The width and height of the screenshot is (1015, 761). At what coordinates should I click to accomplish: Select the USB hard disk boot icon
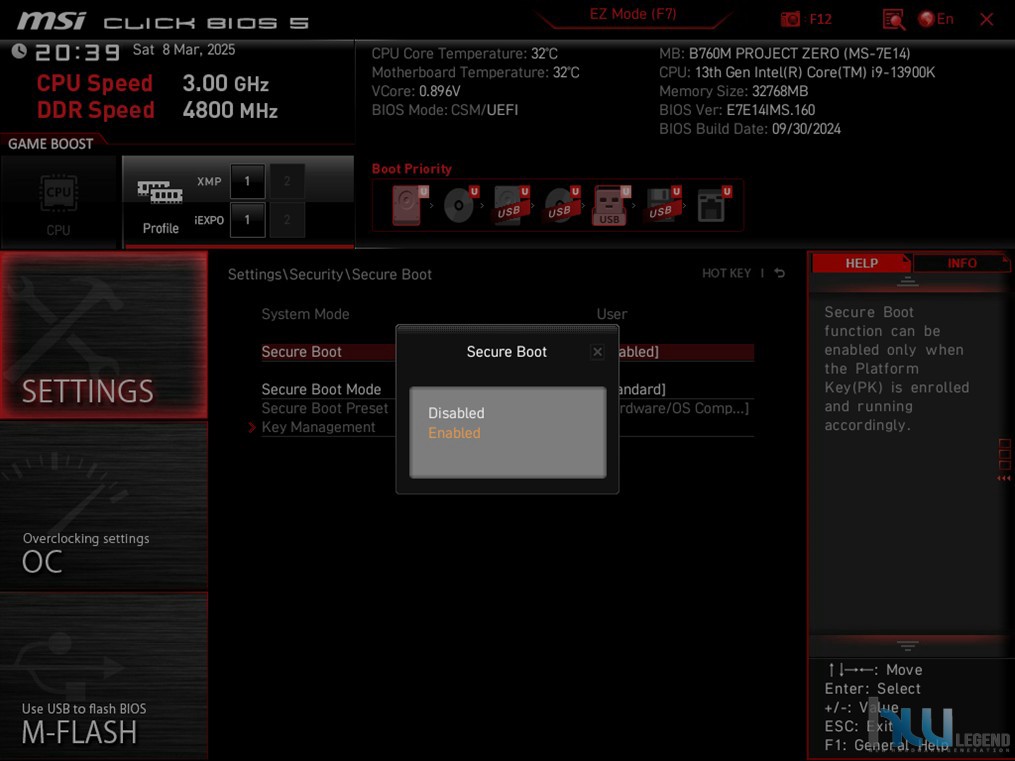click(511, 205)
